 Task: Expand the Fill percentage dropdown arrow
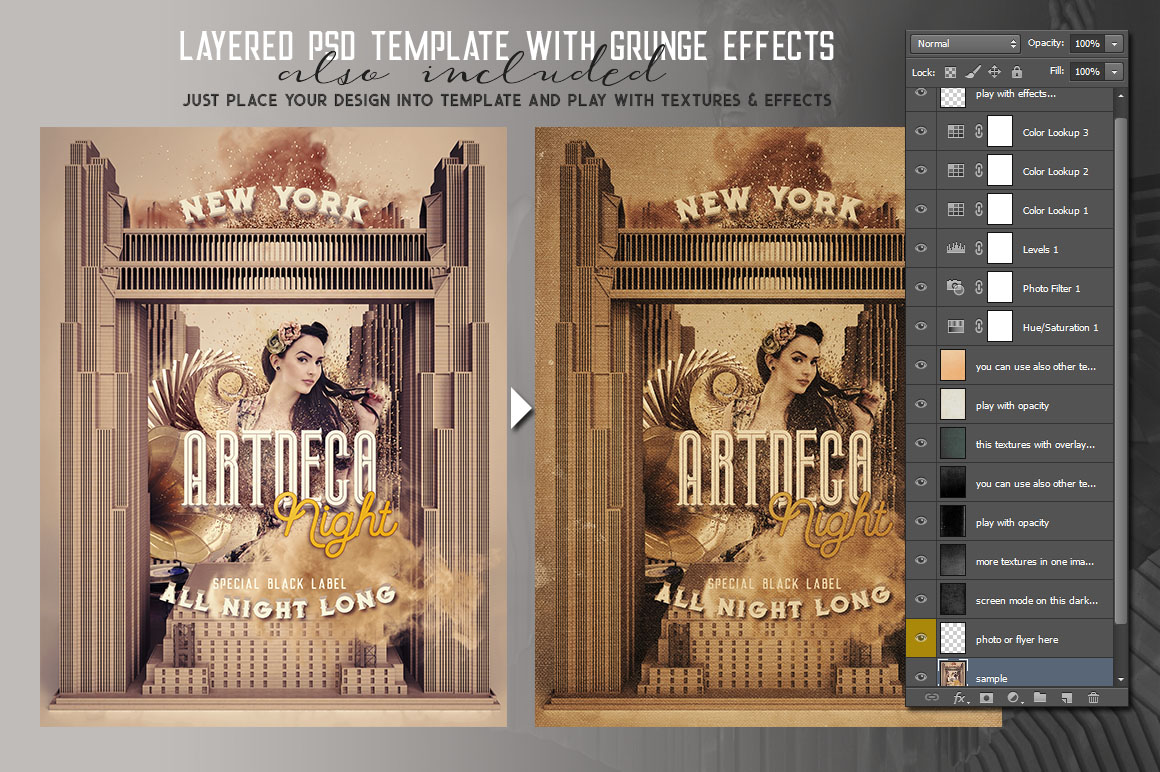[1115, 72]
